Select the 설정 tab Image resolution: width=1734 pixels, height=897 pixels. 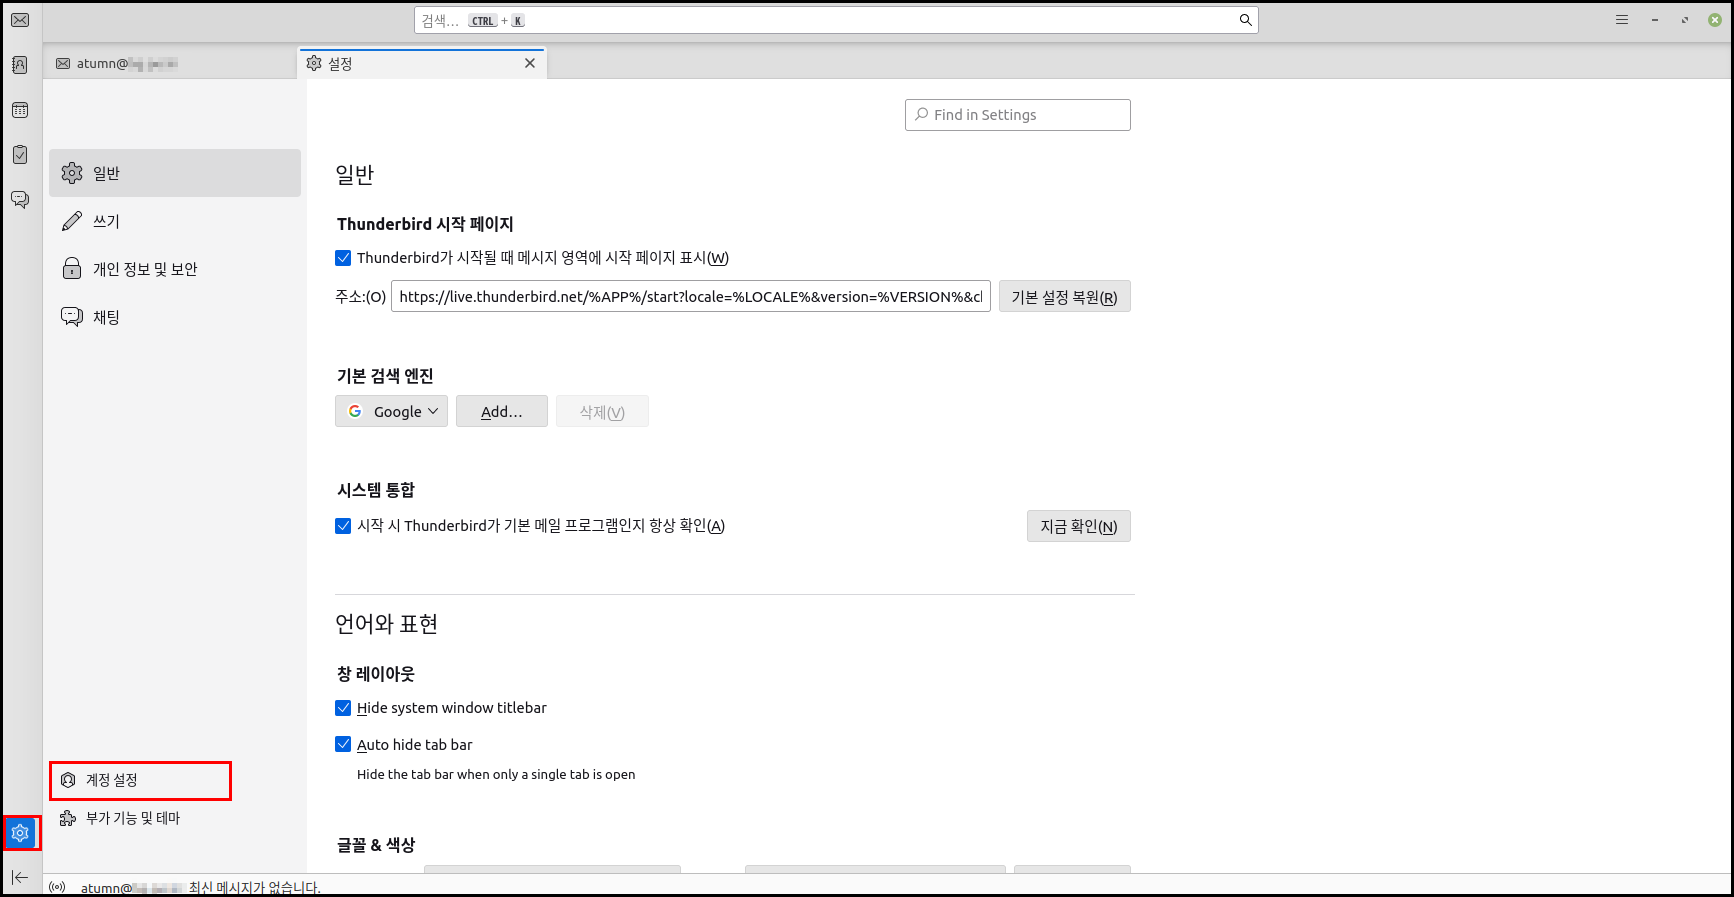[x=422, y=63]
